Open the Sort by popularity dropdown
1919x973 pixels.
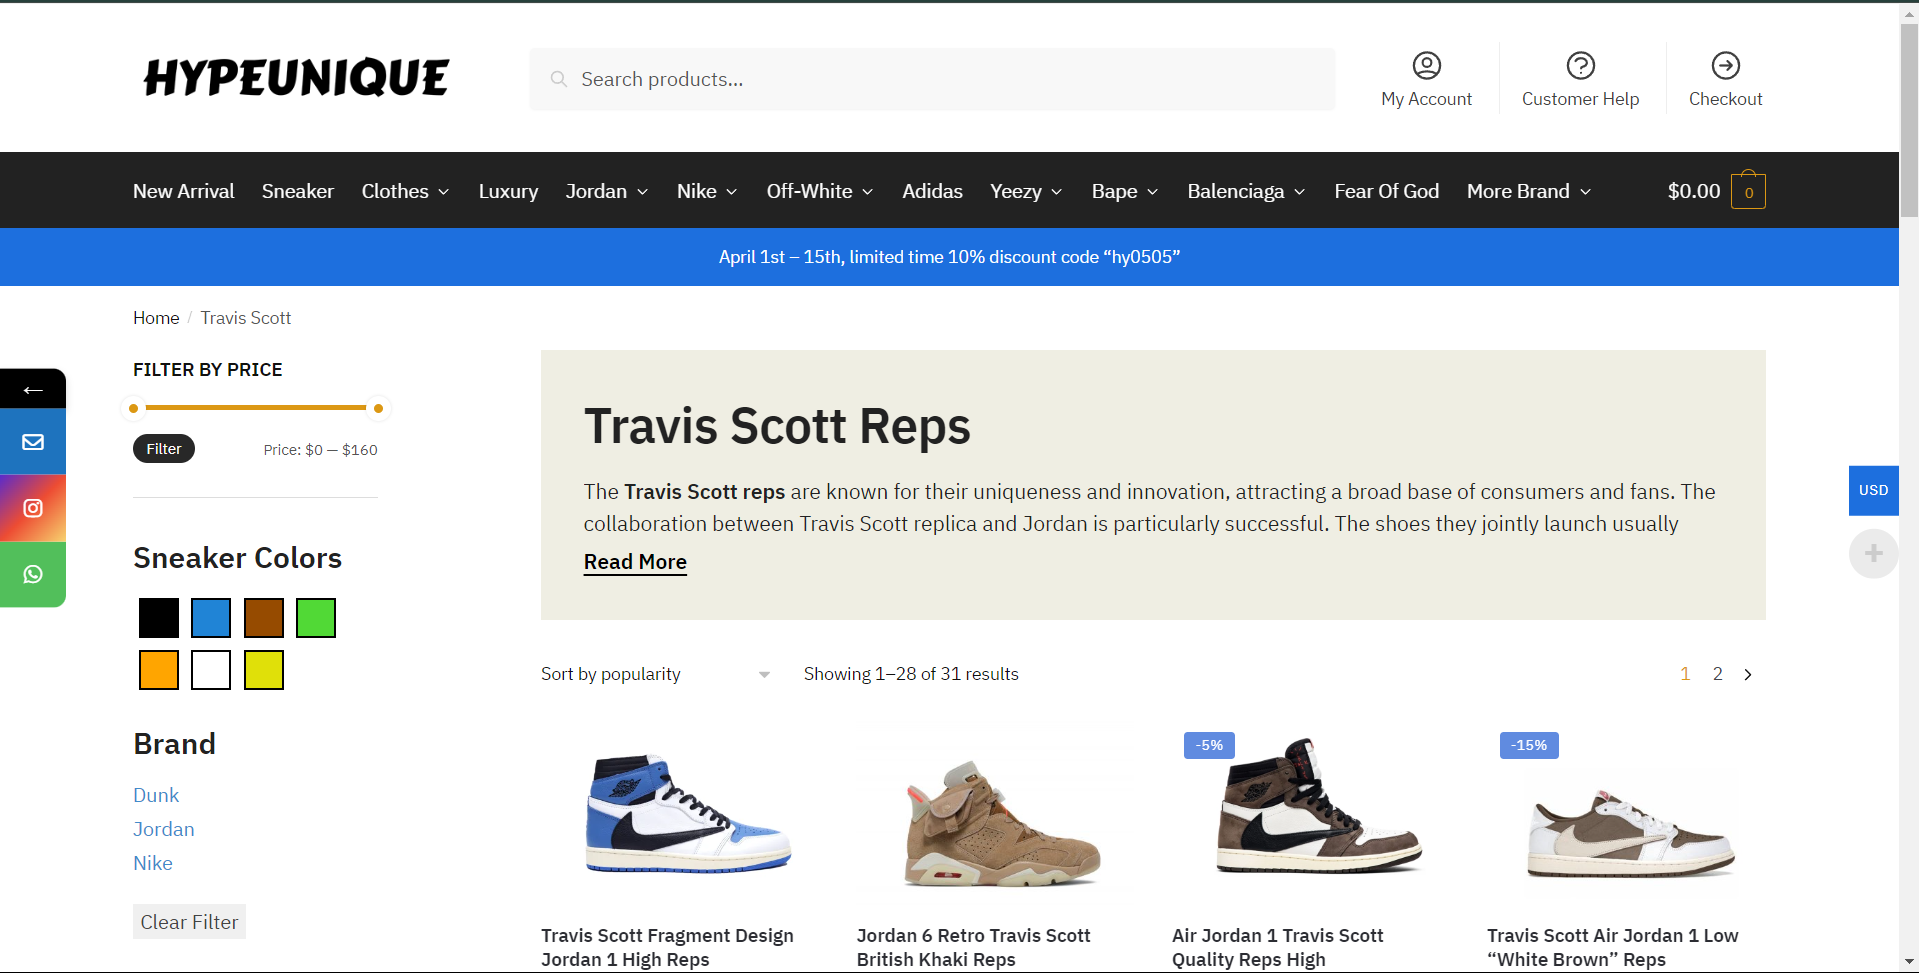655,674
